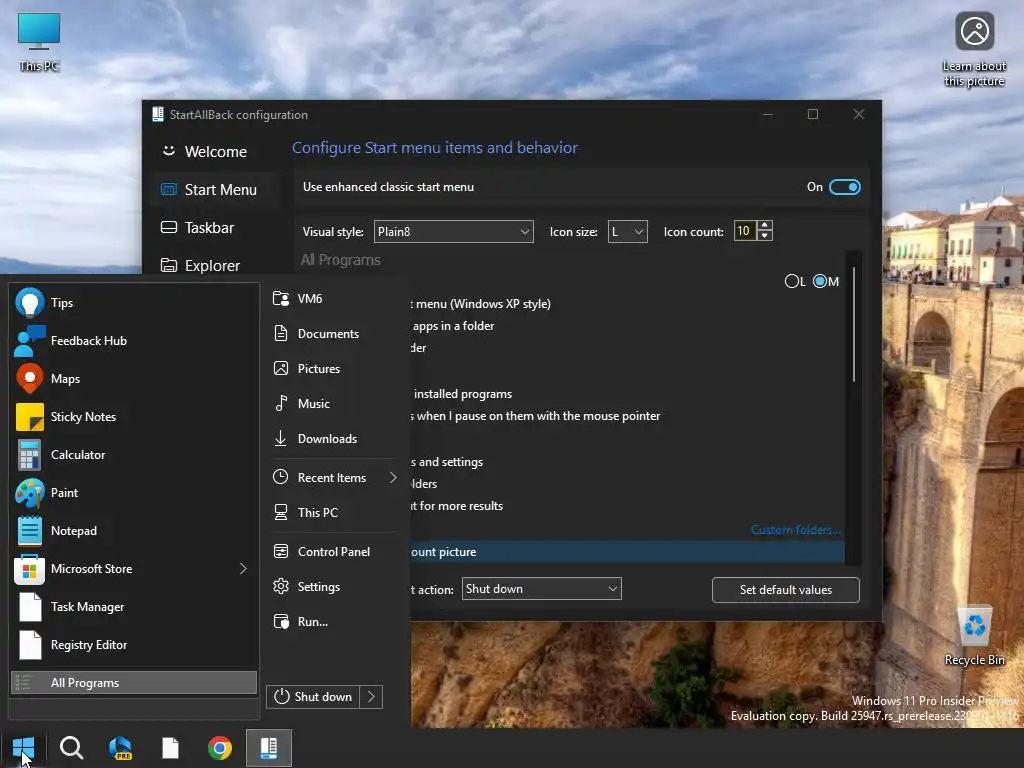Open Tips app from start menu
The height and width of the screenshot is (768, 1024).
tap(134, 302)
